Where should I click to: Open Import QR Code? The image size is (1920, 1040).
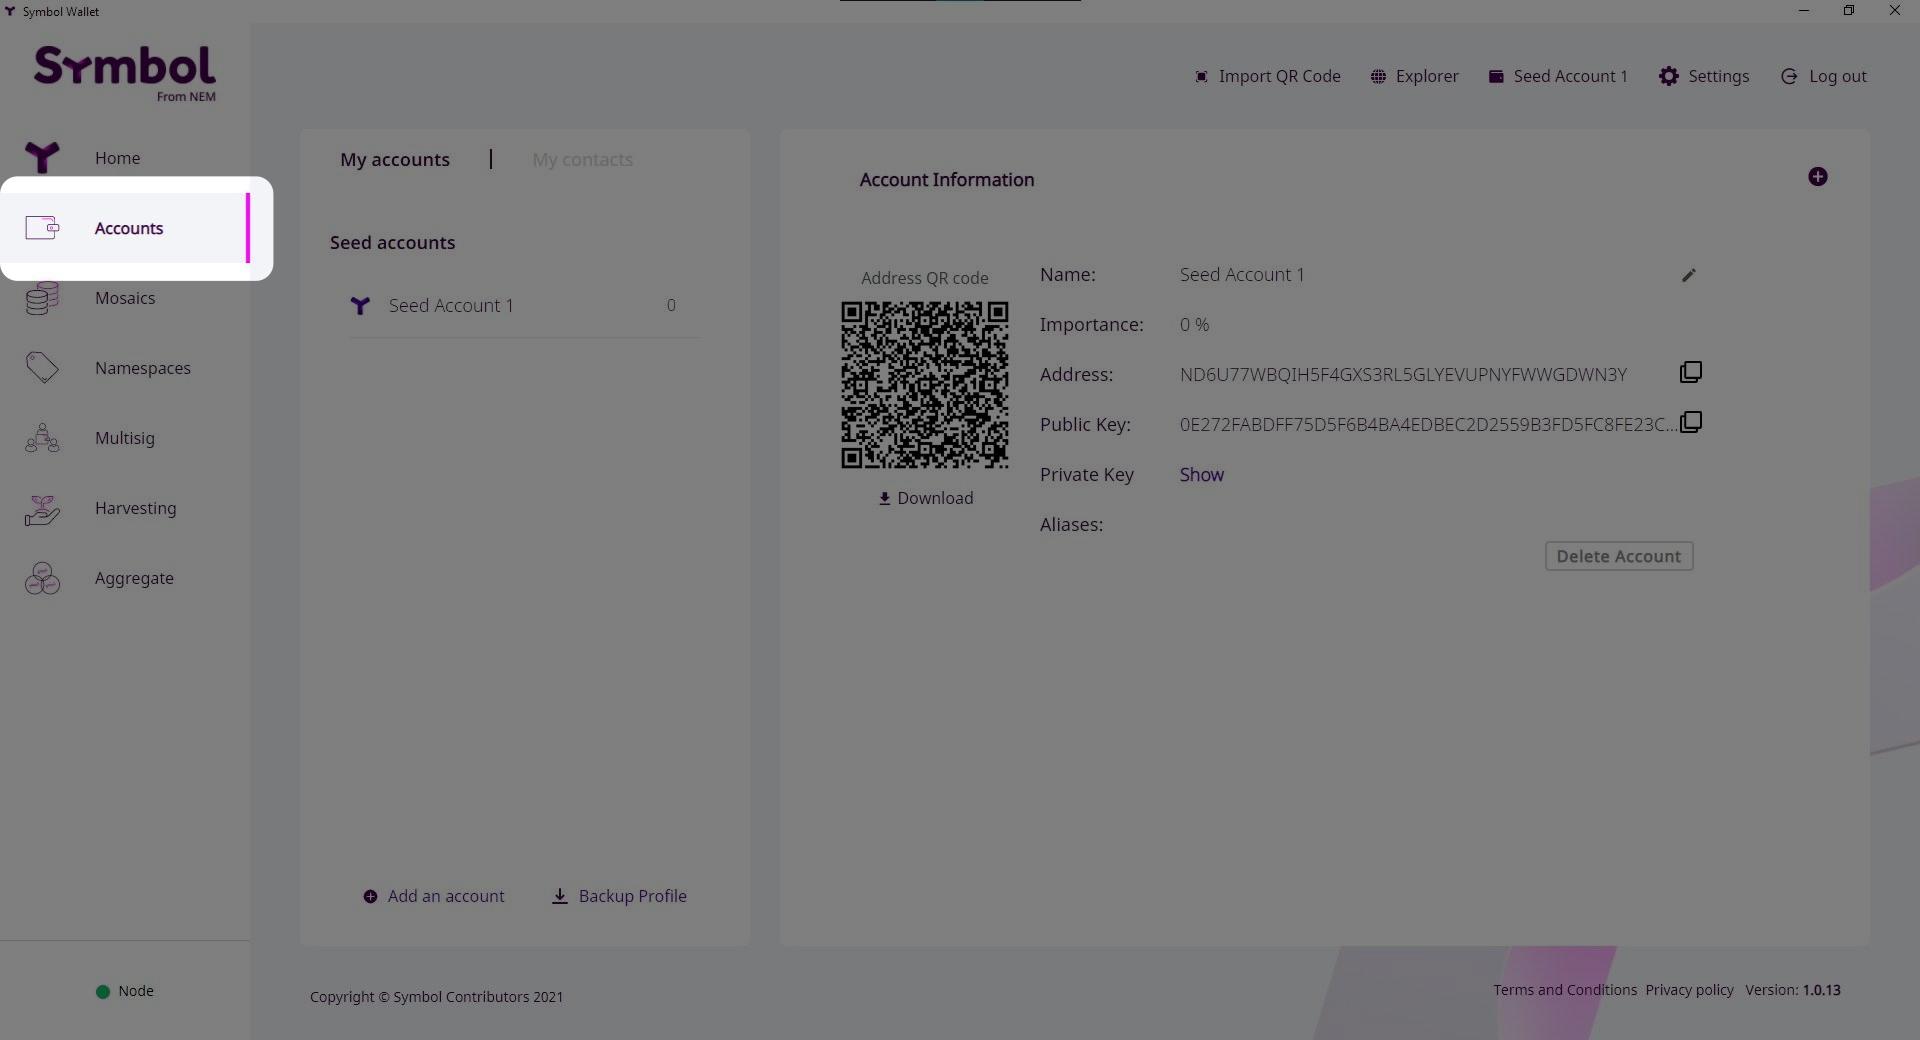(x=1267, y=76)
